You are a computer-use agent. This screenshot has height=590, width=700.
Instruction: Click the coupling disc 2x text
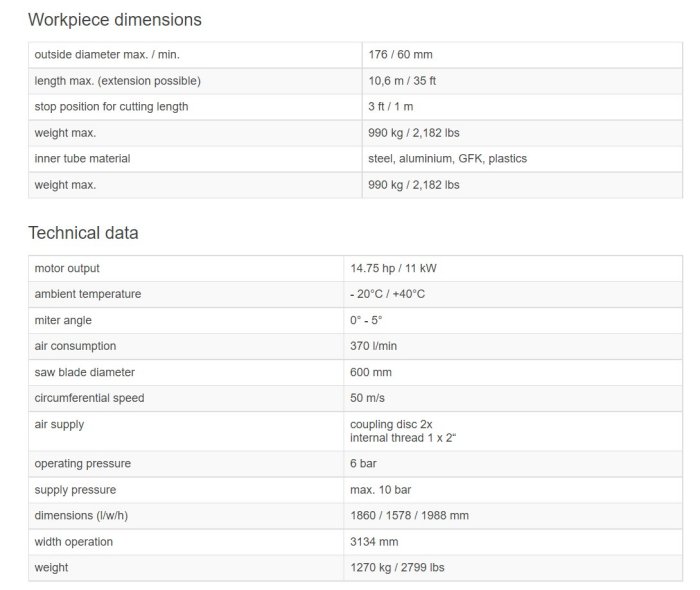[391, 425]
